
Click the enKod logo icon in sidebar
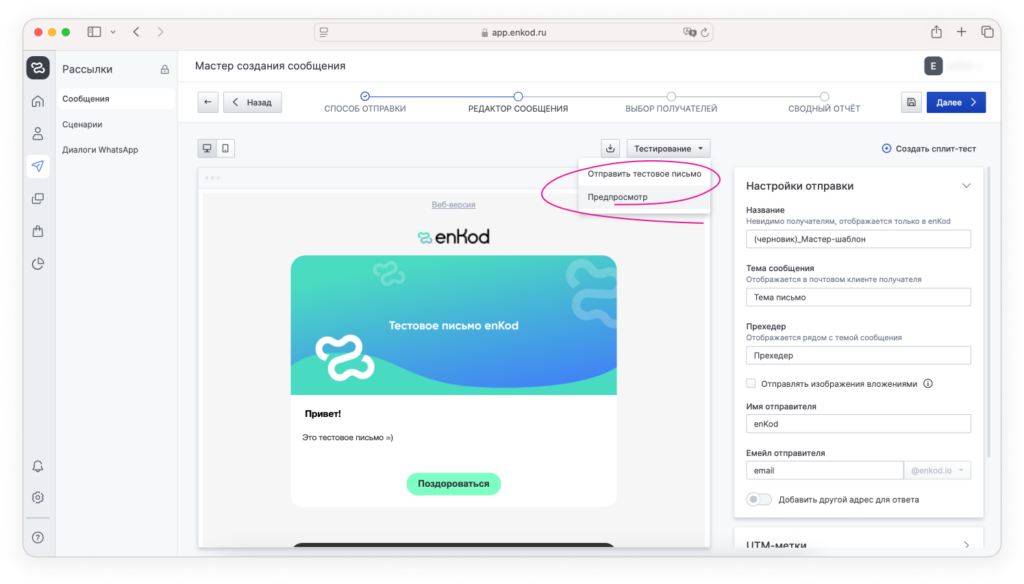(38, 68)
